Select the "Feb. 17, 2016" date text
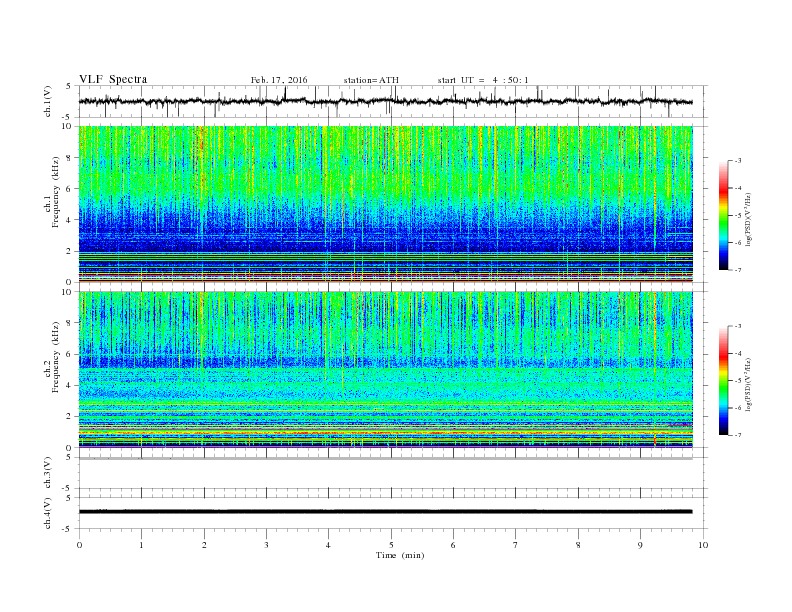The image size is (792, 612). [279, 80]
